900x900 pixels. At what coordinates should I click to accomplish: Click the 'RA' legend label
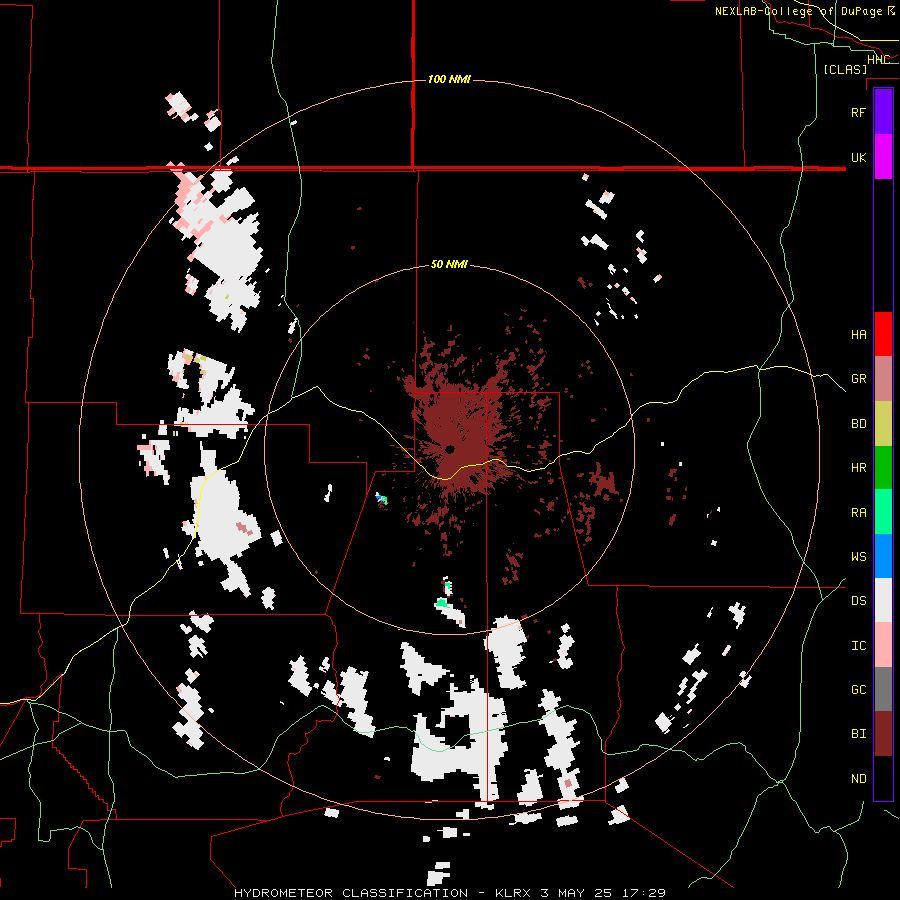click(858, 513)
